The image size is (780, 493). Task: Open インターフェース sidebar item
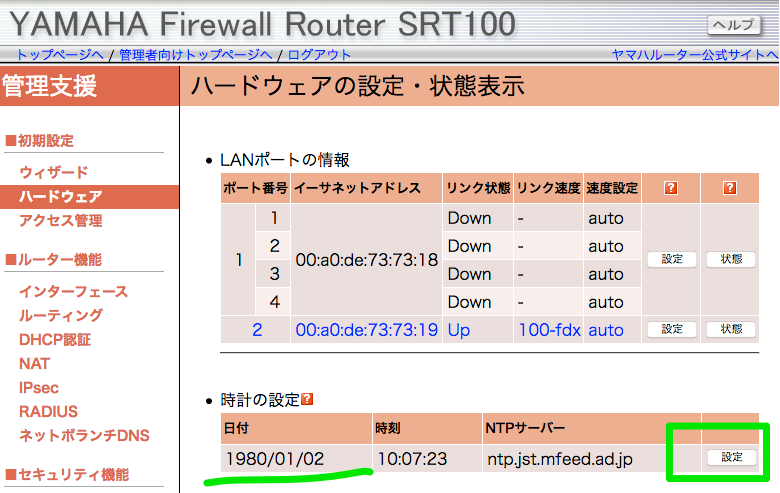click(x=74, y=292)
